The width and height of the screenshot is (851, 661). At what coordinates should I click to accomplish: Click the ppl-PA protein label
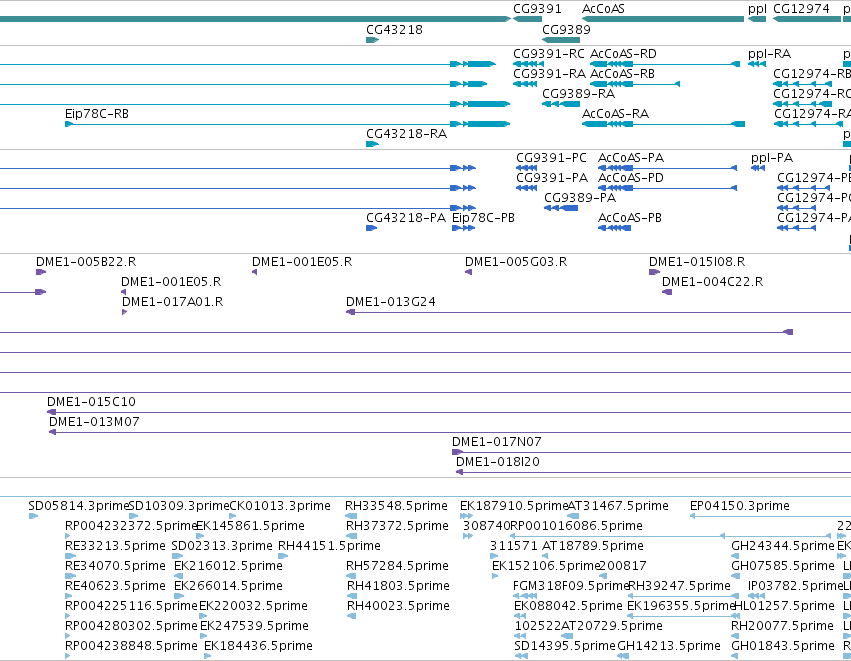pos(772,157)
